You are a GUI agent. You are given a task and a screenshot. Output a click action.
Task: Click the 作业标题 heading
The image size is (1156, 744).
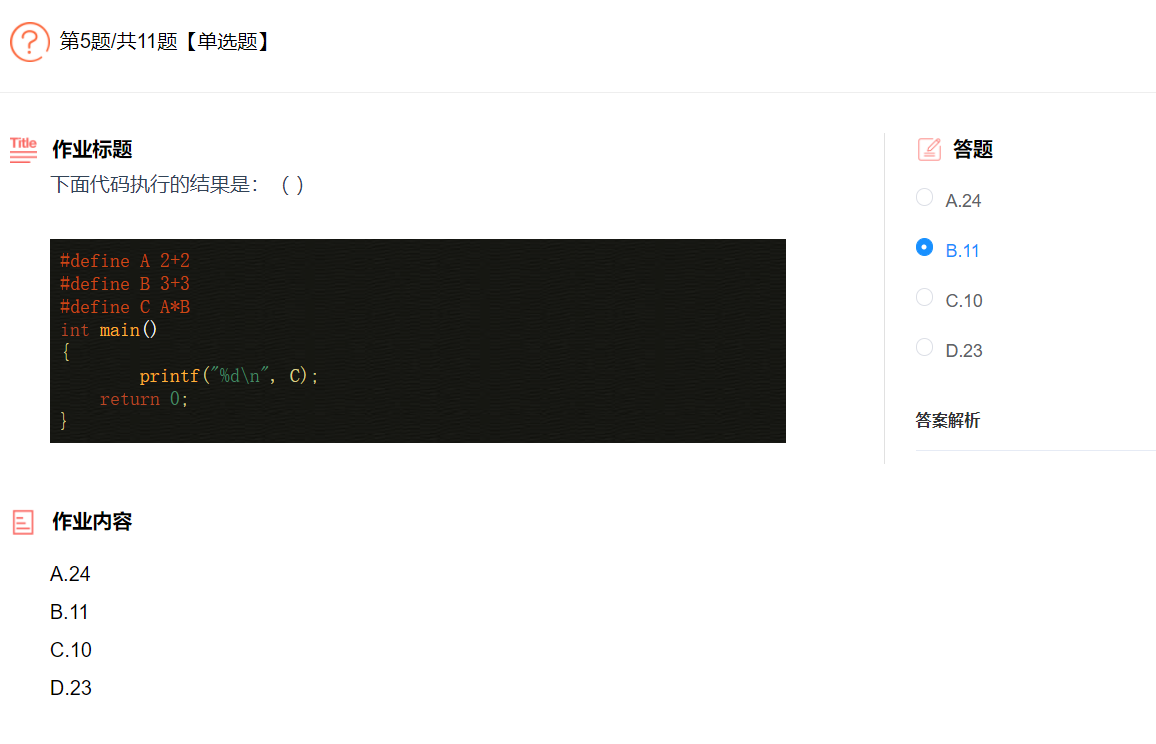[x=91, y=150]
